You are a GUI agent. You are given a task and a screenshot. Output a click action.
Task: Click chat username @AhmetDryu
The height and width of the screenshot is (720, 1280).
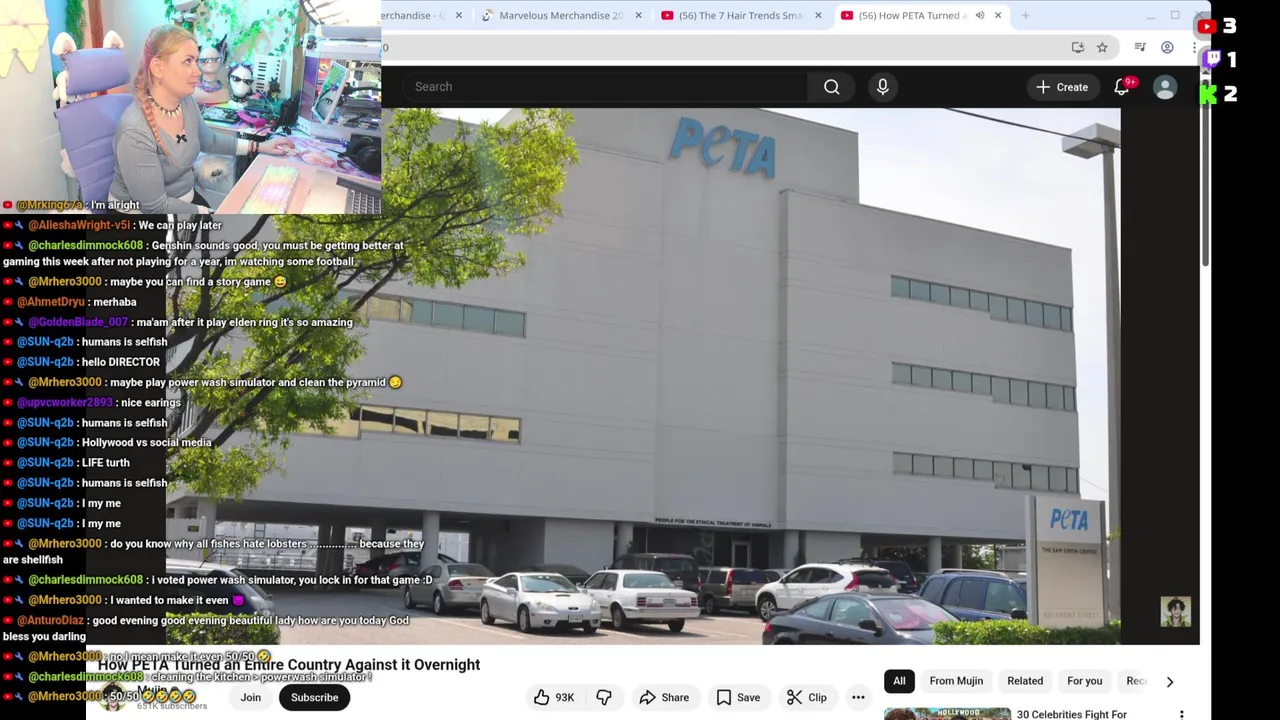(x=51, y=302)
